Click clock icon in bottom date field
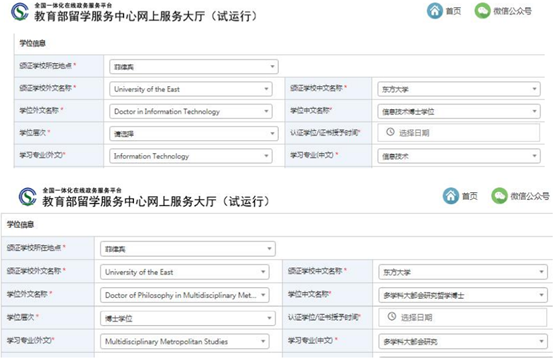554x360 pixels. [x=392, y=317]
